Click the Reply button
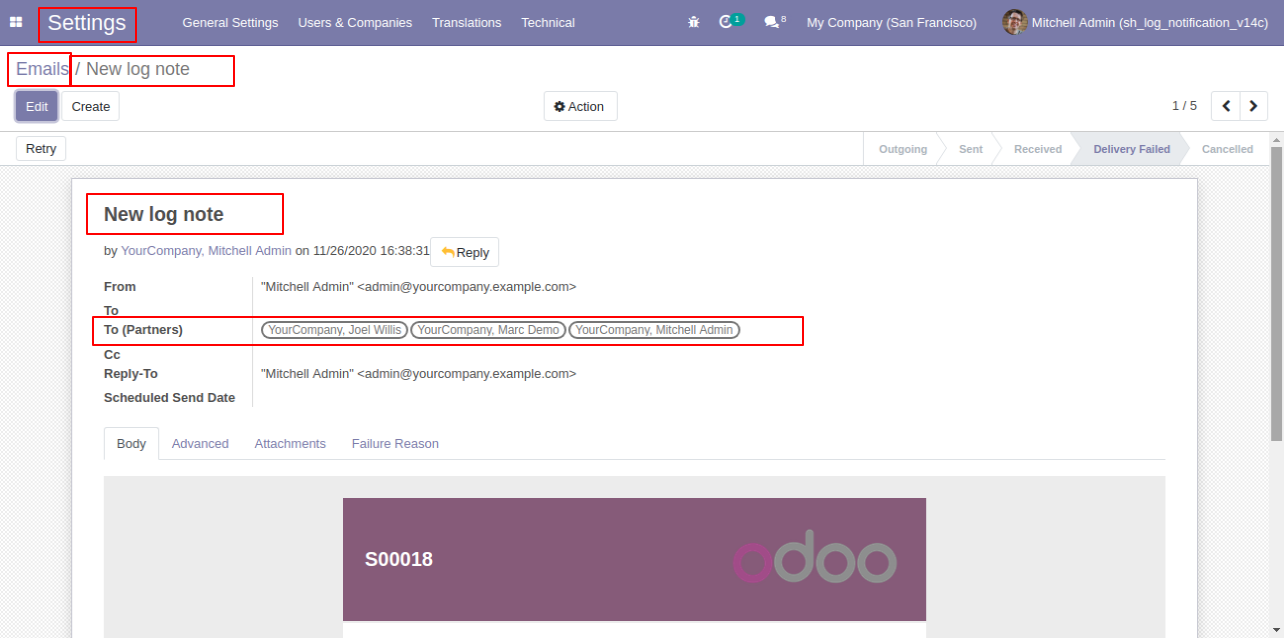The image size is (1284, 638). point(465,252)
